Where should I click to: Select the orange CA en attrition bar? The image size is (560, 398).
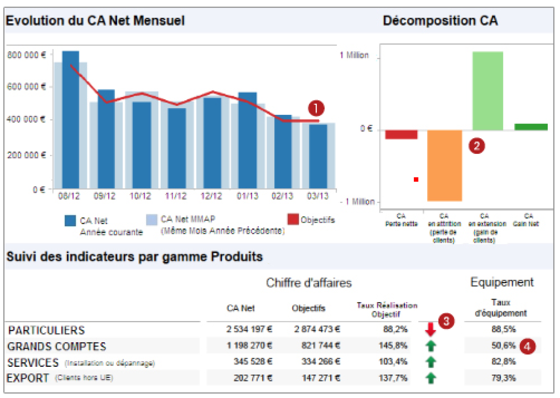point(445,165)
